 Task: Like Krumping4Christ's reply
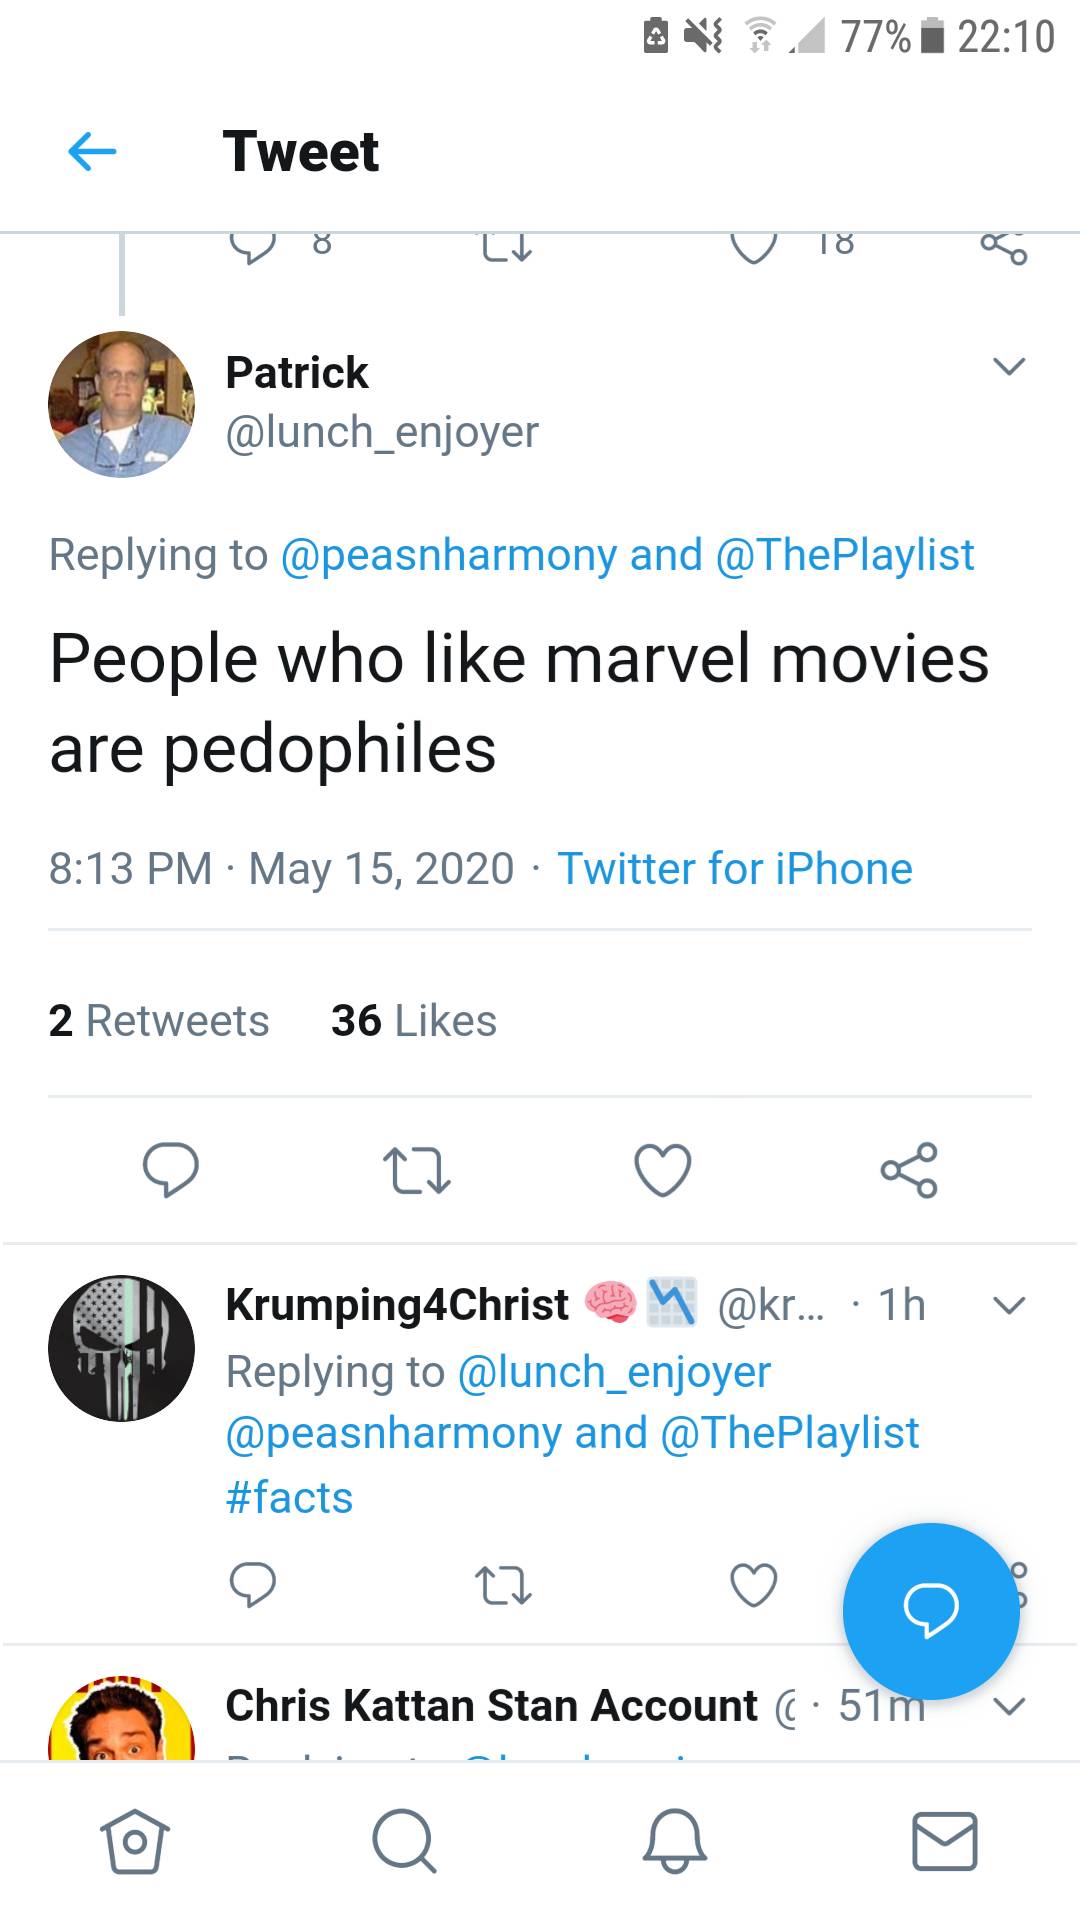point(753,1586)
